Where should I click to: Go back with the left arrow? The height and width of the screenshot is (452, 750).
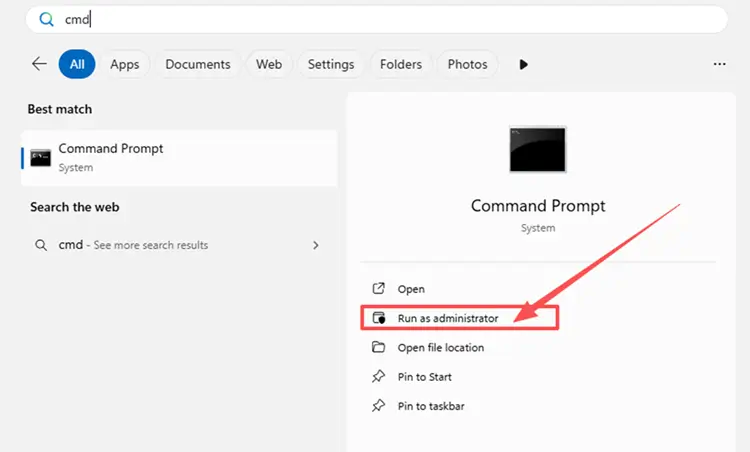click(39, 64)
